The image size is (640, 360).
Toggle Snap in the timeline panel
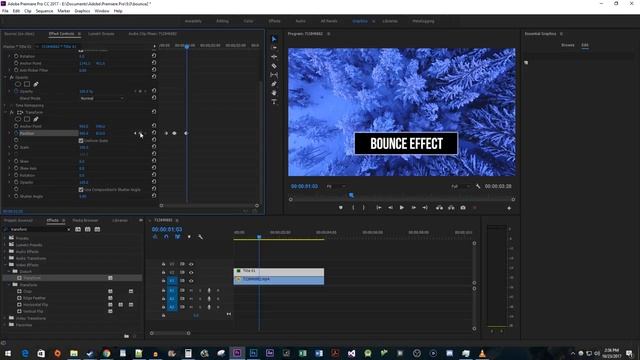coord(166,237)
